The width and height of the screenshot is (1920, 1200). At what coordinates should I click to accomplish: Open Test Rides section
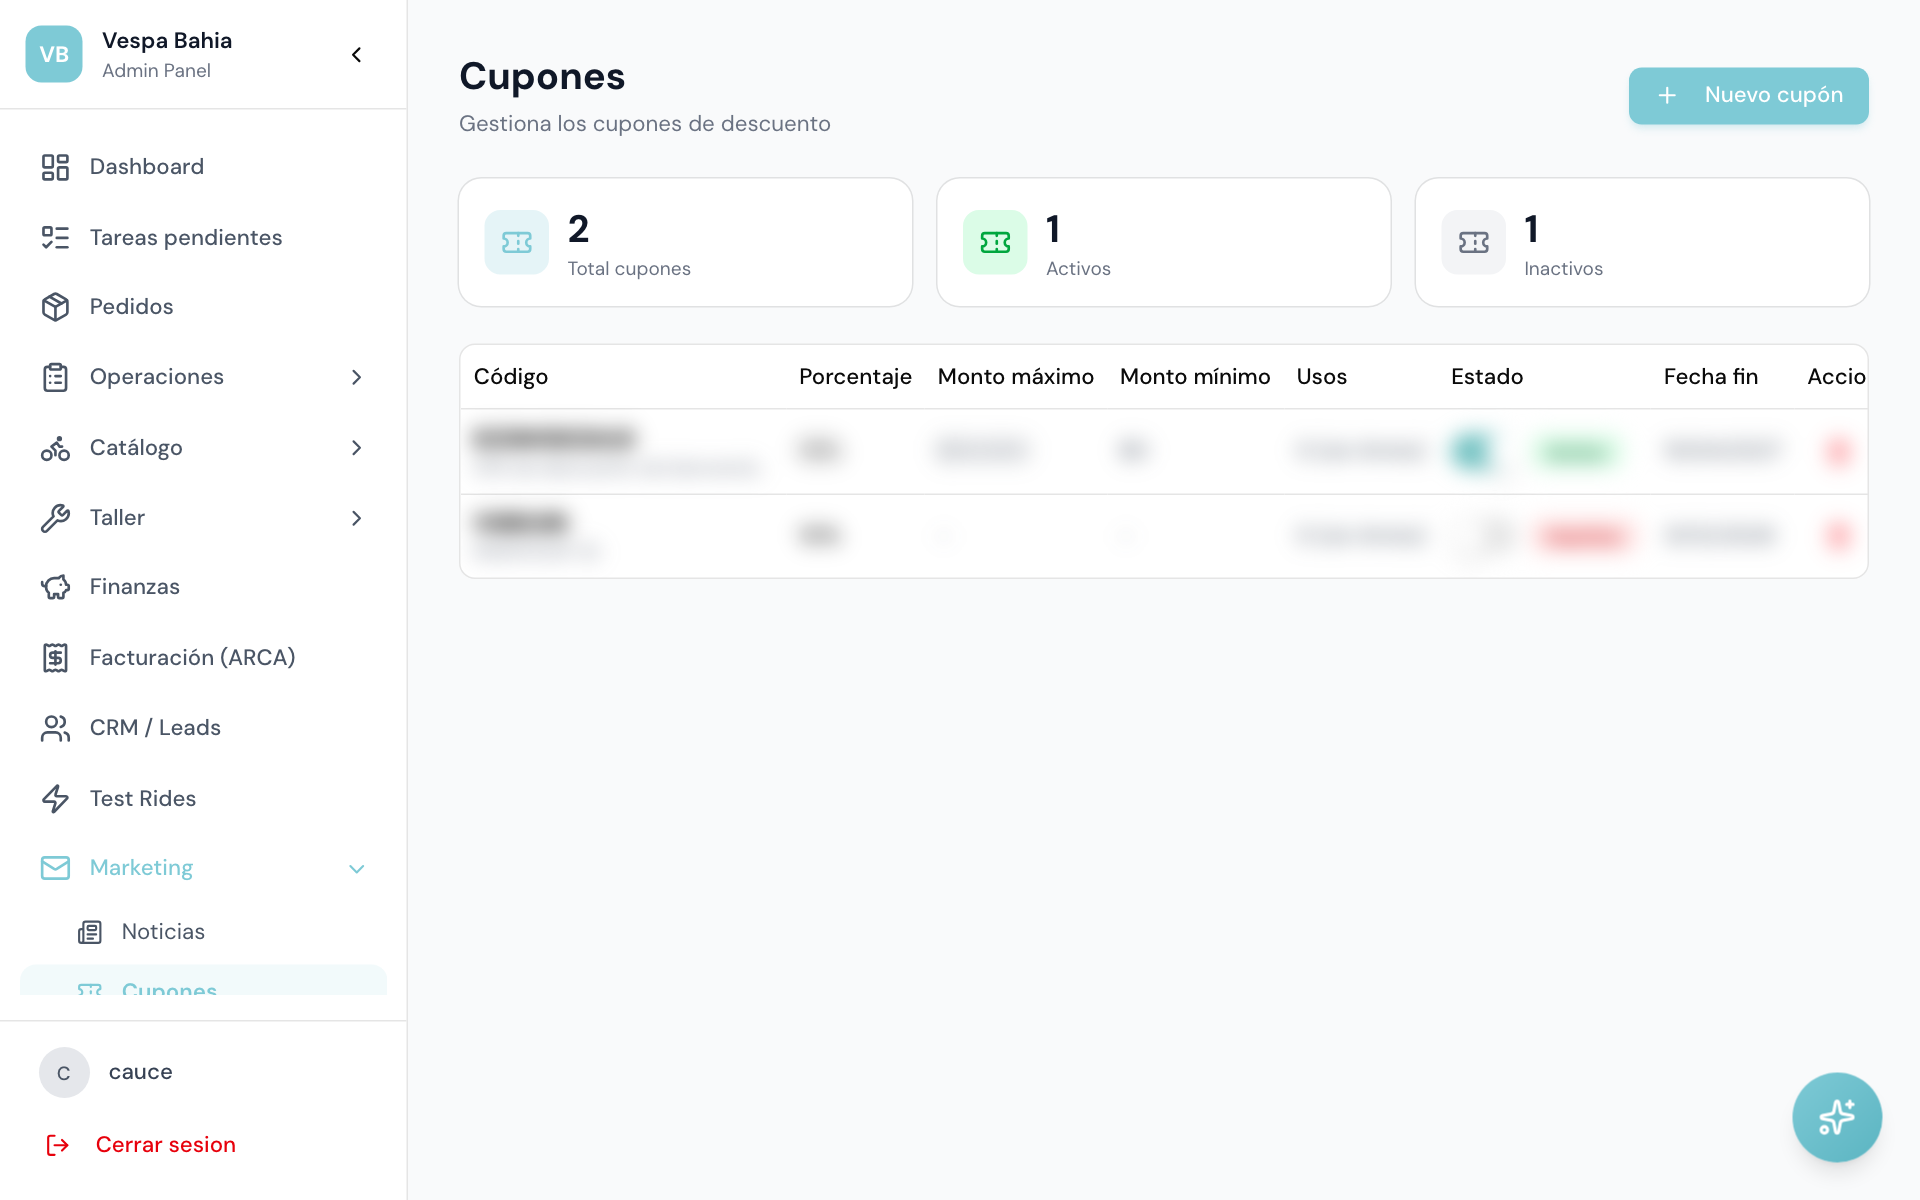point(203,798)
